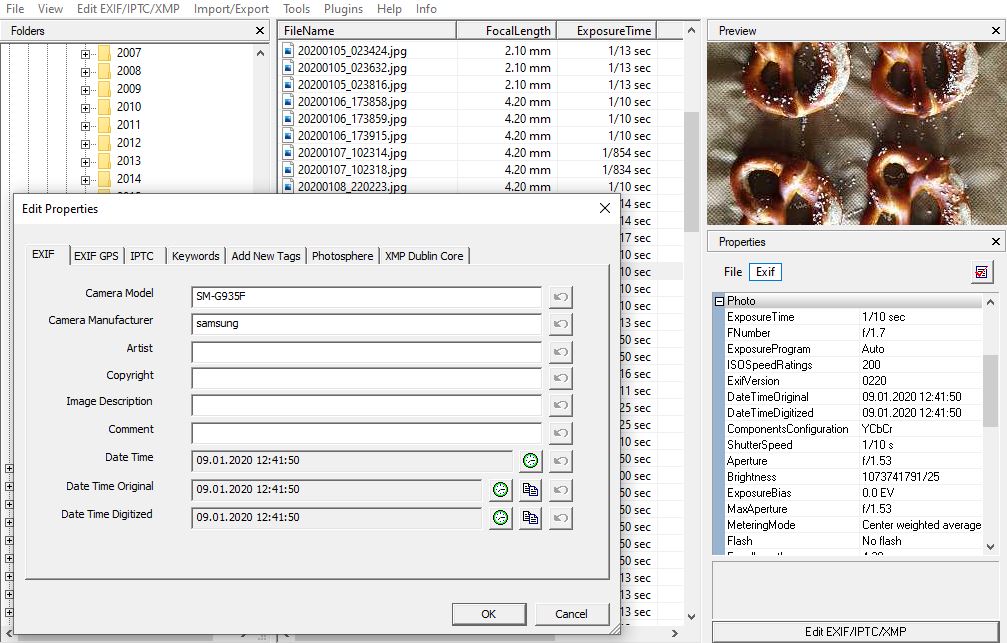Undo Date Time Original changes
Screen dimensions: 1007x643
[561, 490]
